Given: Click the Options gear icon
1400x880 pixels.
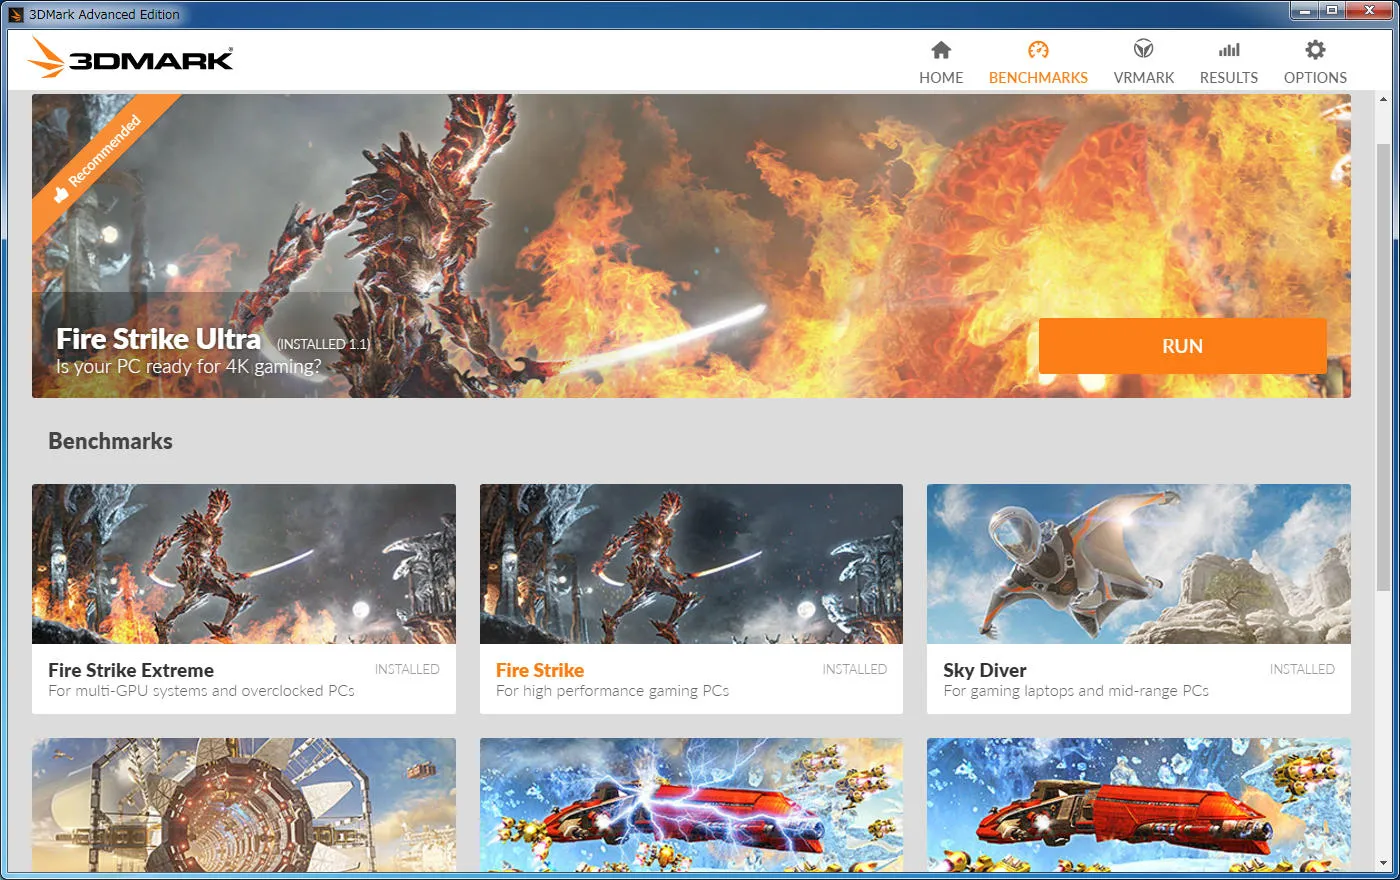Looking at the screenshot, I should (1315, 49).
